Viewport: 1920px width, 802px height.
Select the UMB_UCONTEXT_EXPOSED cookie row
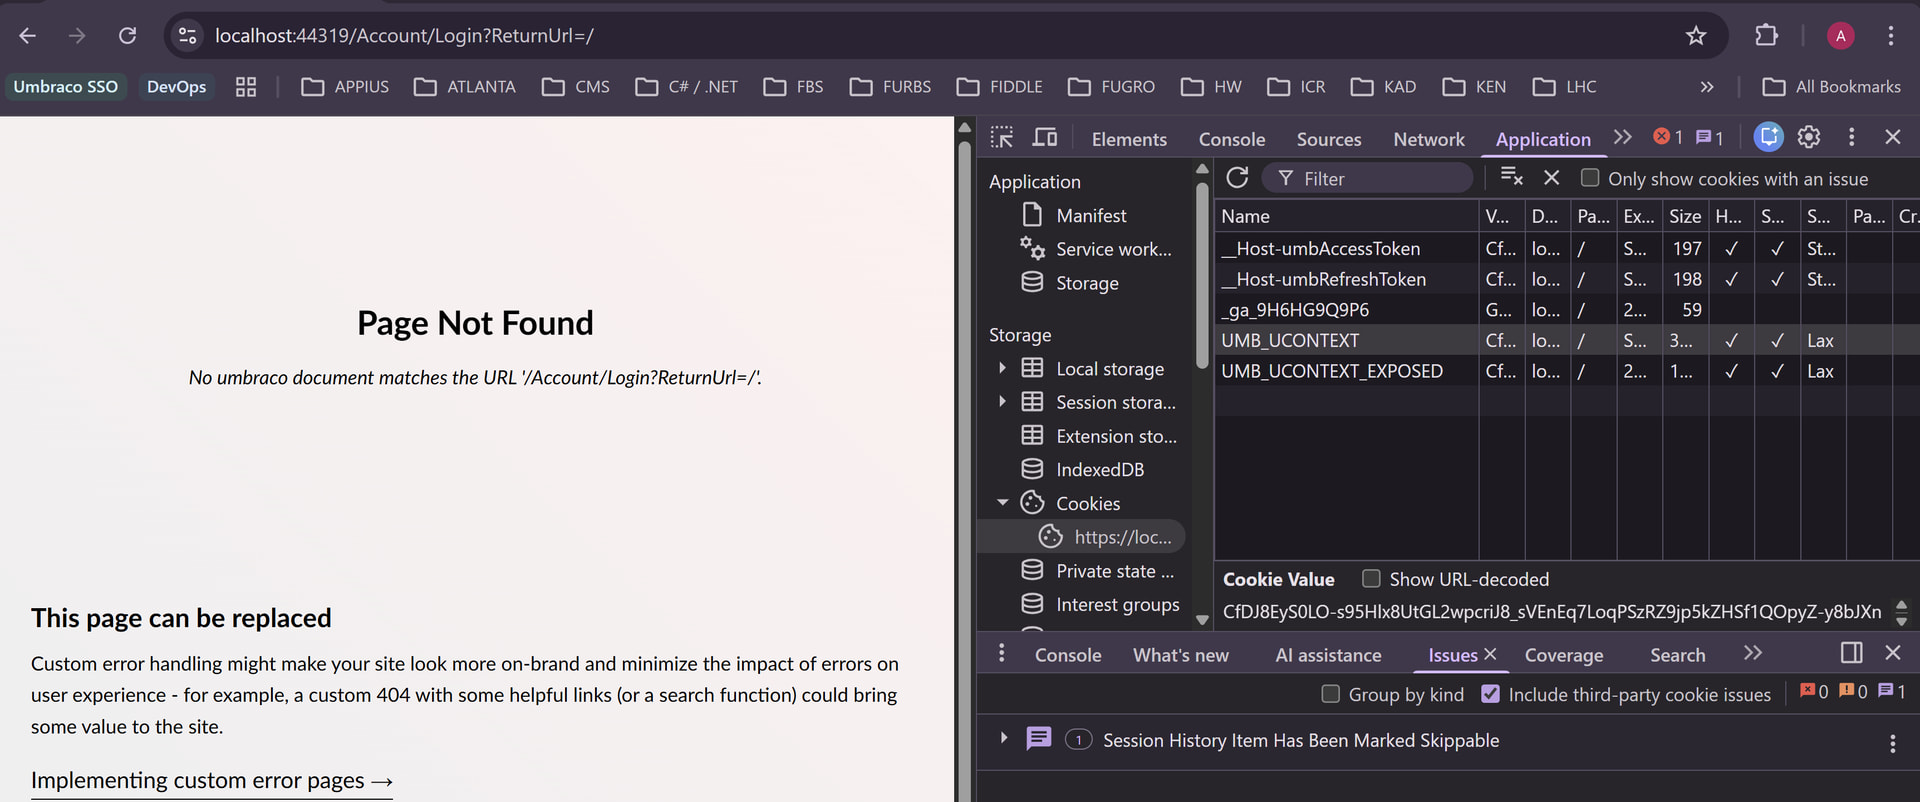1331,371
